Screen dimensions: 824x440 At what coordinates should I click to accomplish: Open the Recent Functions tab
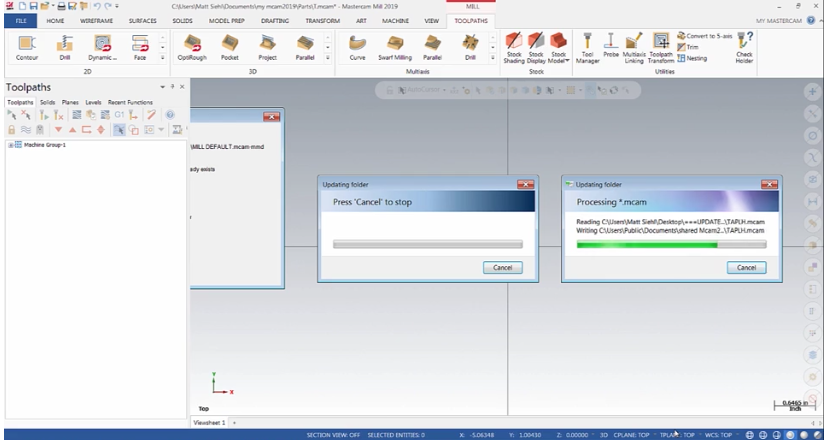click(x=130, y=103)
